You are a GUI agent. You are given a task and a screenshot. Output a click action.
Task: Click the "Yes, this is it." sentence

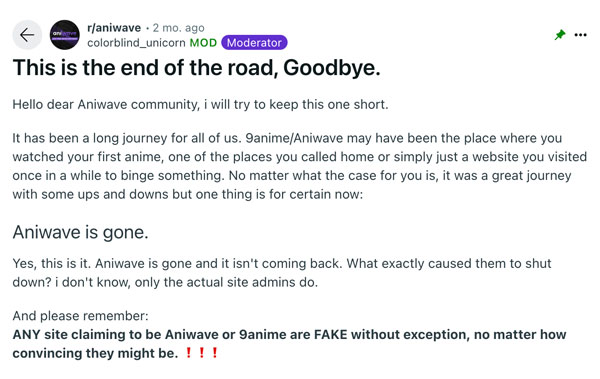pyautogui.click(x=52, y=263)
